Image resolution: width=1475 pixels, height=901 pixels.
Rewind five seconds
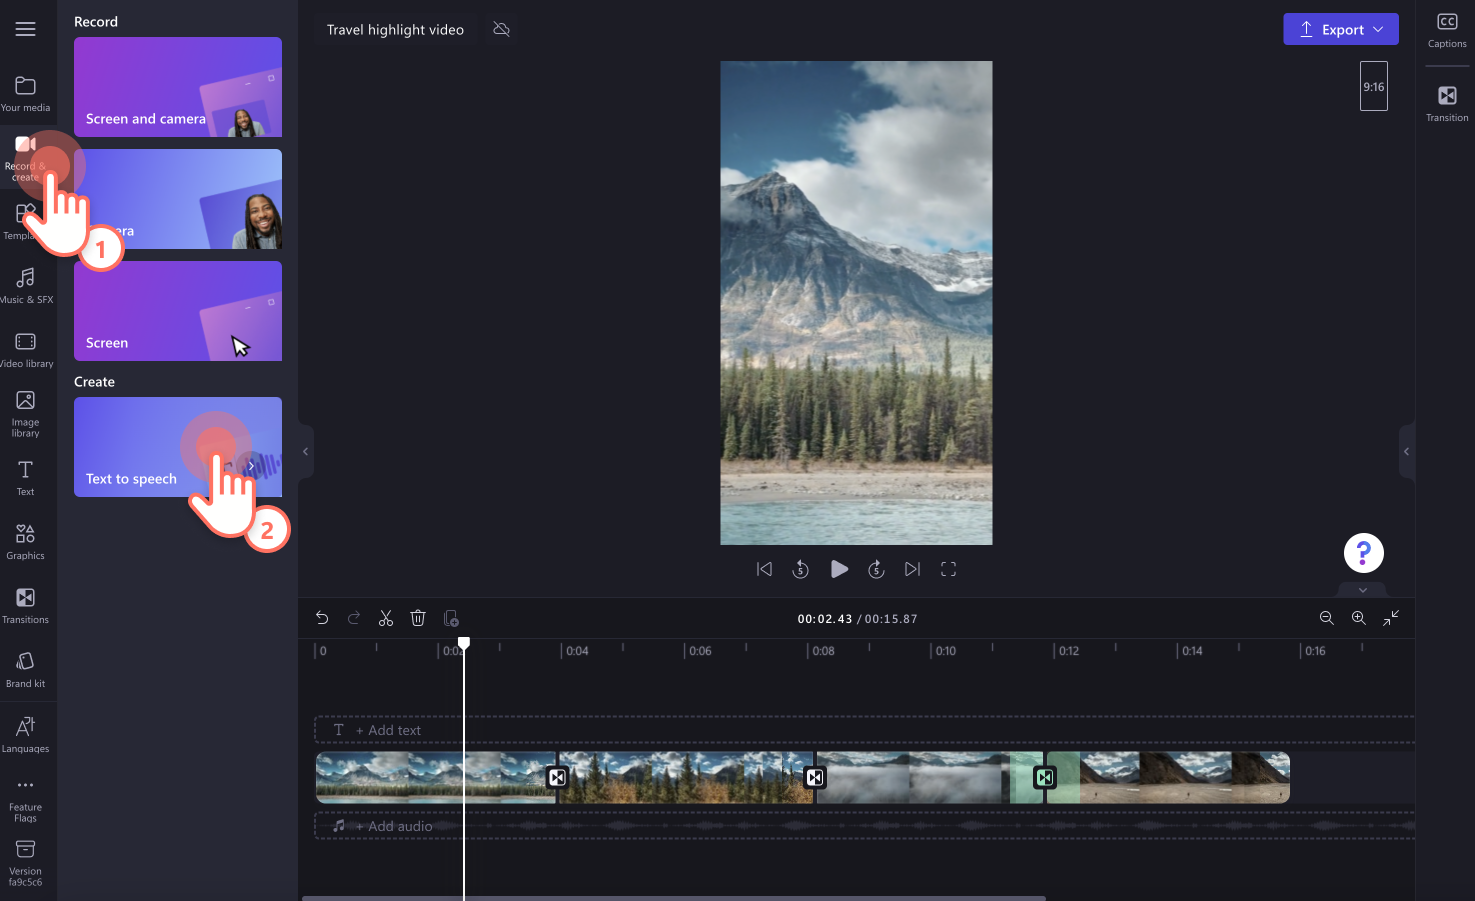click(x=800, y=569)
